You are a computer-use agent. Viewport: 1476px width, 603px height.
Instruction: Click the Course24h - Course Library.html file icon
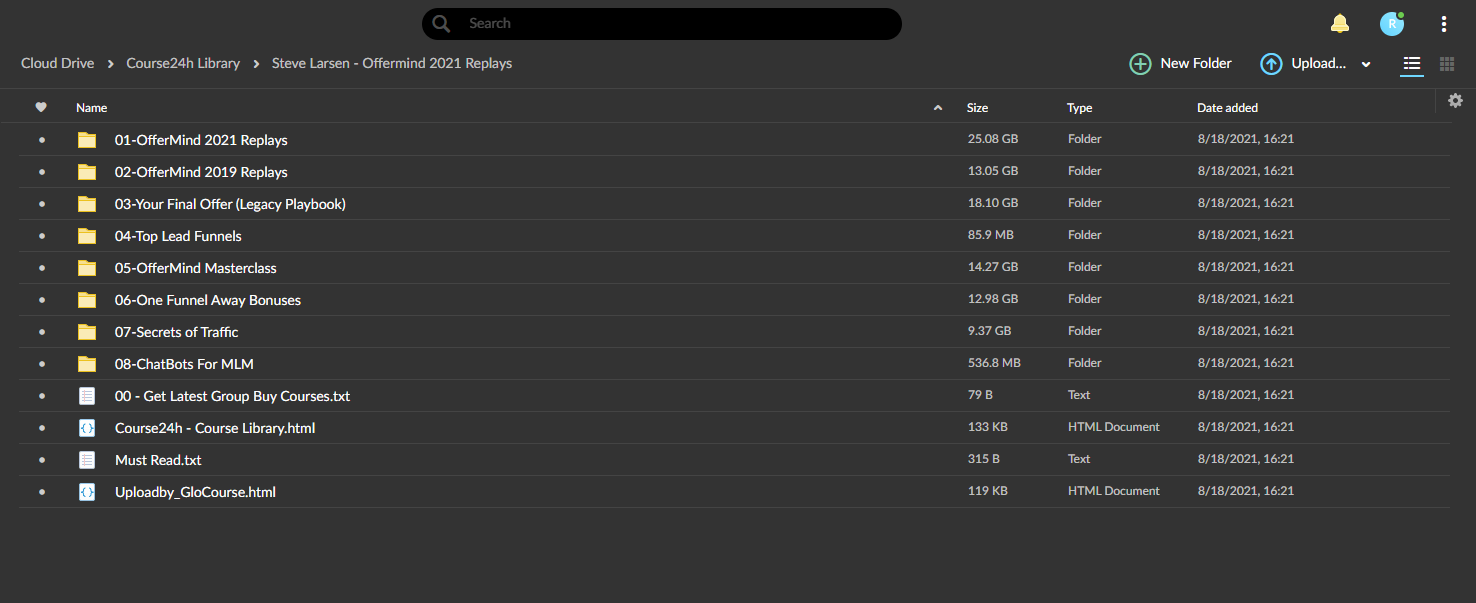point(87,428)
